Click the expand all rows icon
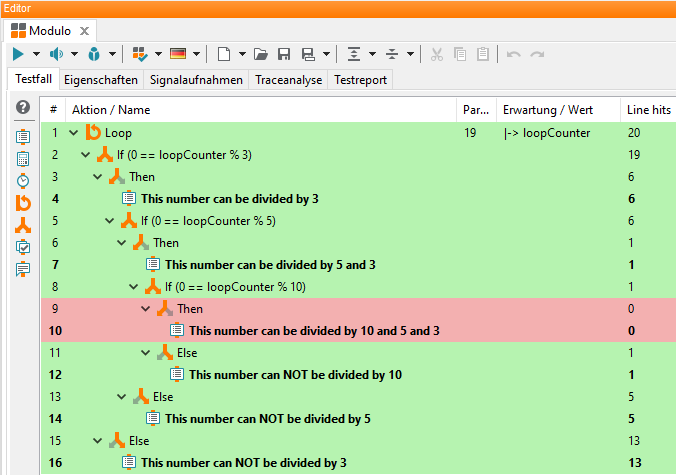The width and height of the screenshot is (676, 475). click(x=354, y=54)
